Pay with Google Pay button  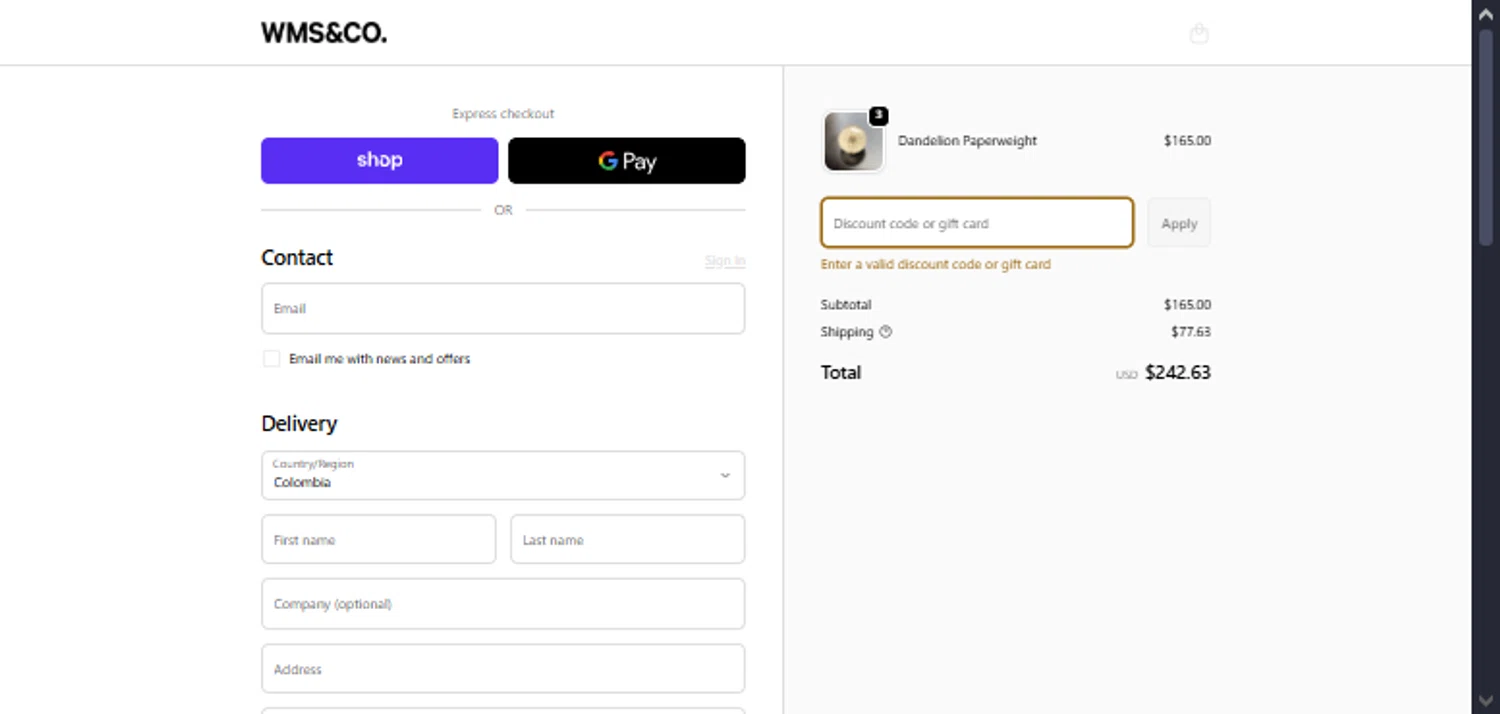626,160
